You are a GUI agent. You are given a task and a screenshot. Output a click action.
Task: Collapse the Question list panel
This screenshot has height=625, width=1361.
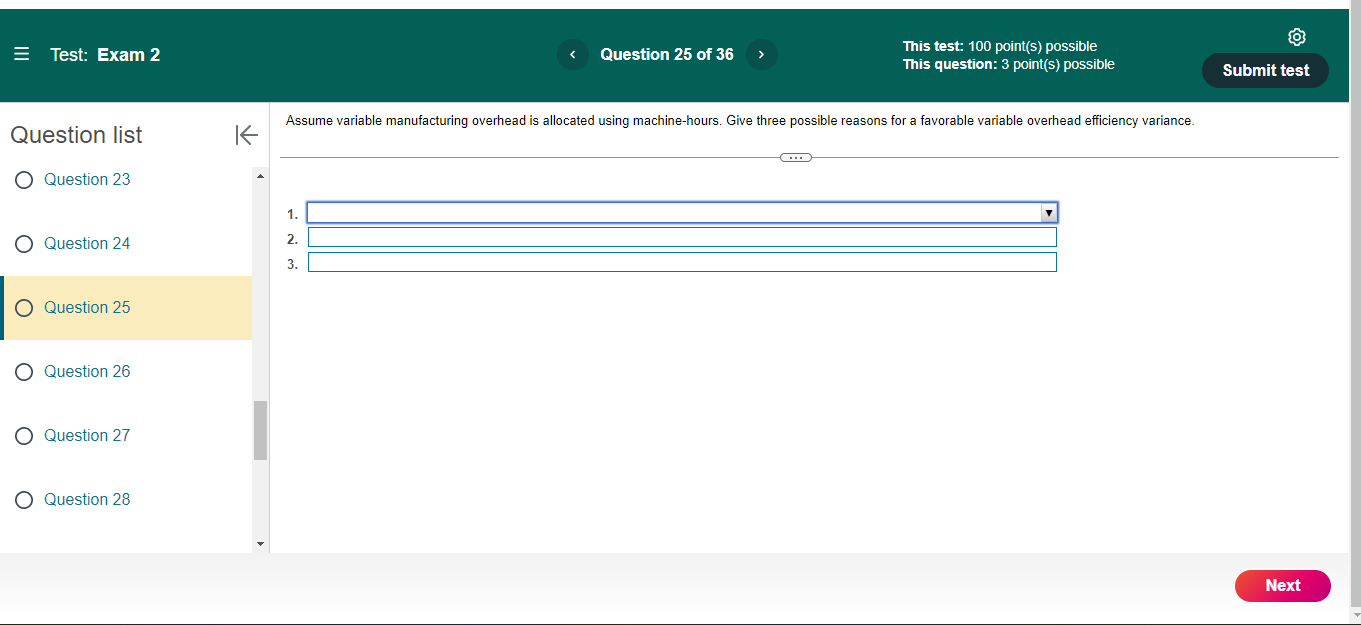click(246, 135)
